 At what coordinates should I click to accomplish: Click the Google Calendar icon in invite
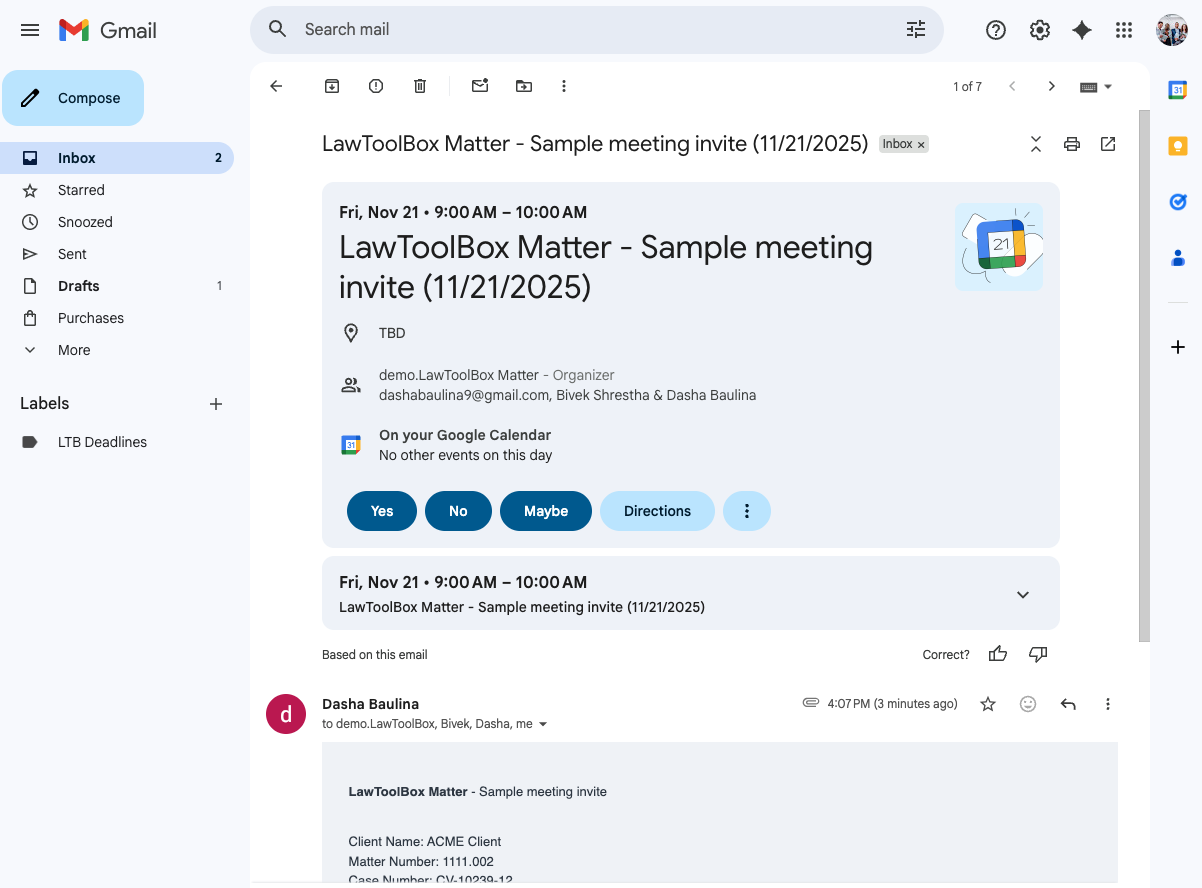pos(351,445)
